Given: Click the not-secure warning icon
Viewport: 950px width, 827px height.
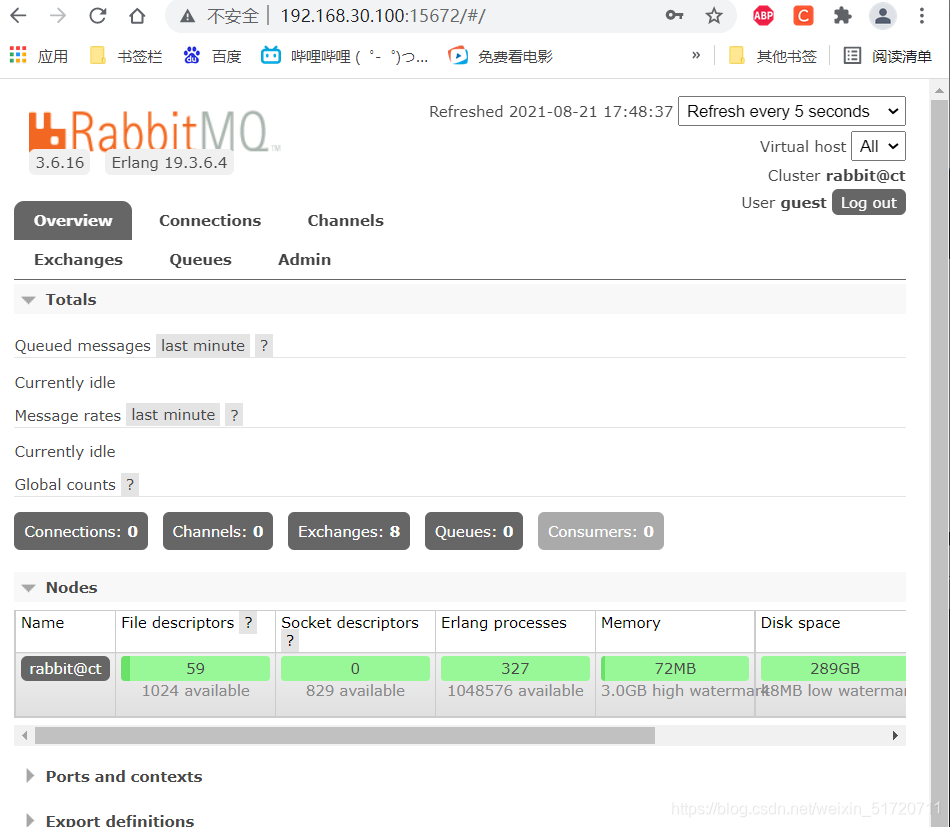Looking at the screenshot, I should tap(188, 16).
